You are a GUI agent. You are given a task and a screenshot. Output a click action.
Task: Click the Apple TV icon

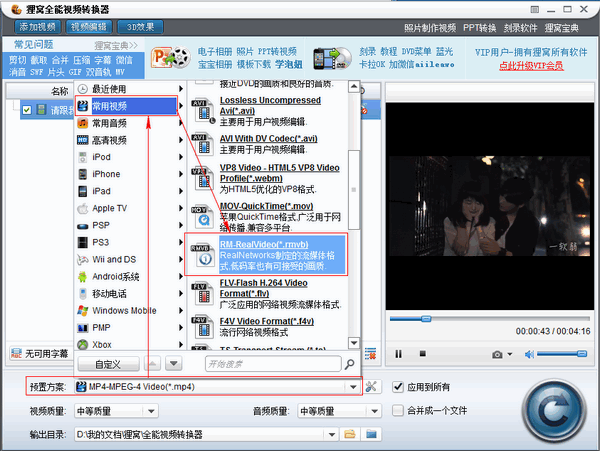pos(83,208)
